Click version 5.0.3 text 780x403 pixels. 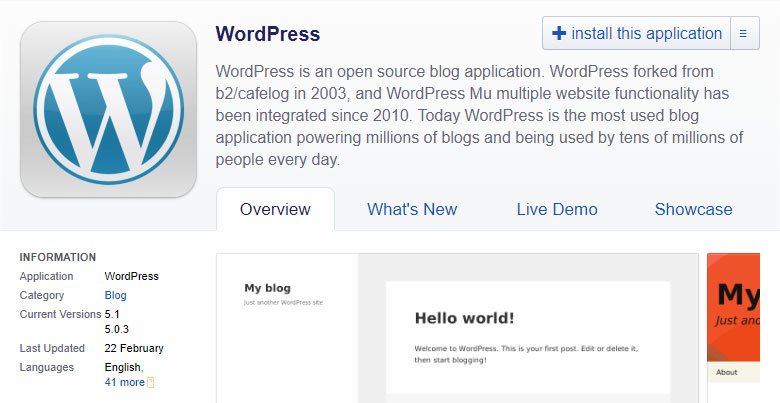[x=116, y=329]
